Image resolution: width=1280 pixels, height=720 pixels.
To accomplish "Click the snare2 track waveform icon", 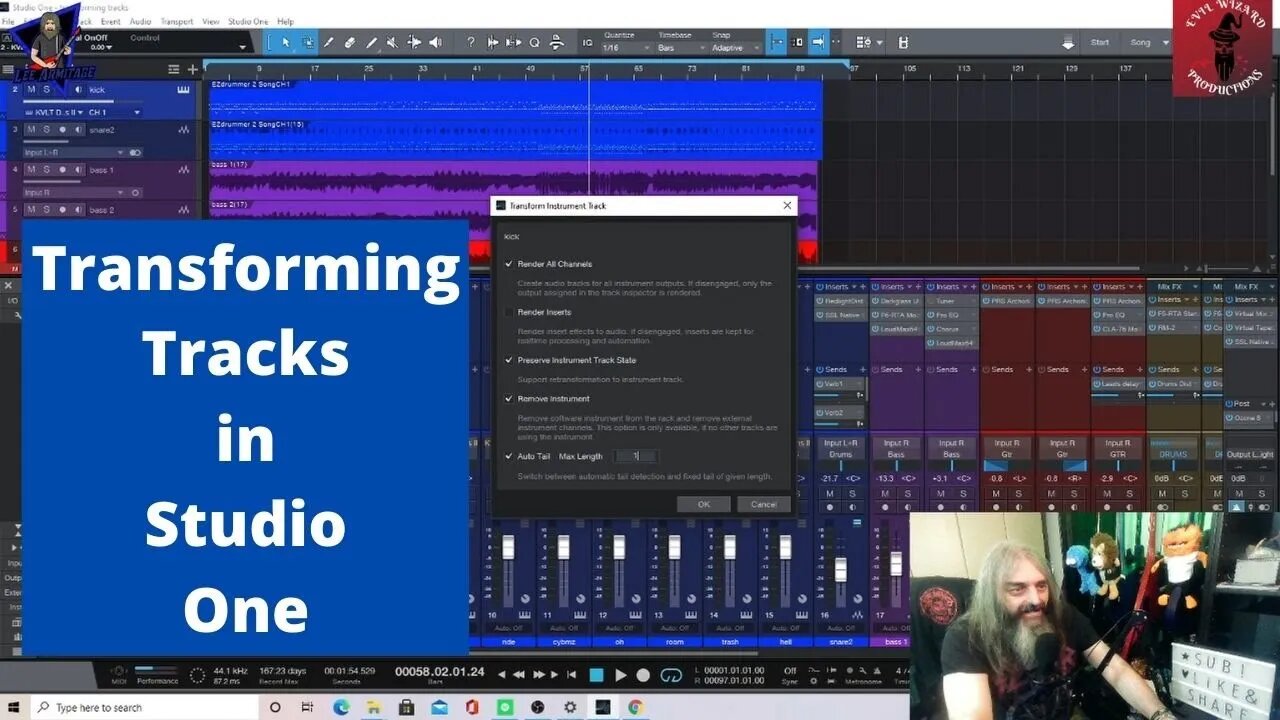I will pos(184,129).
